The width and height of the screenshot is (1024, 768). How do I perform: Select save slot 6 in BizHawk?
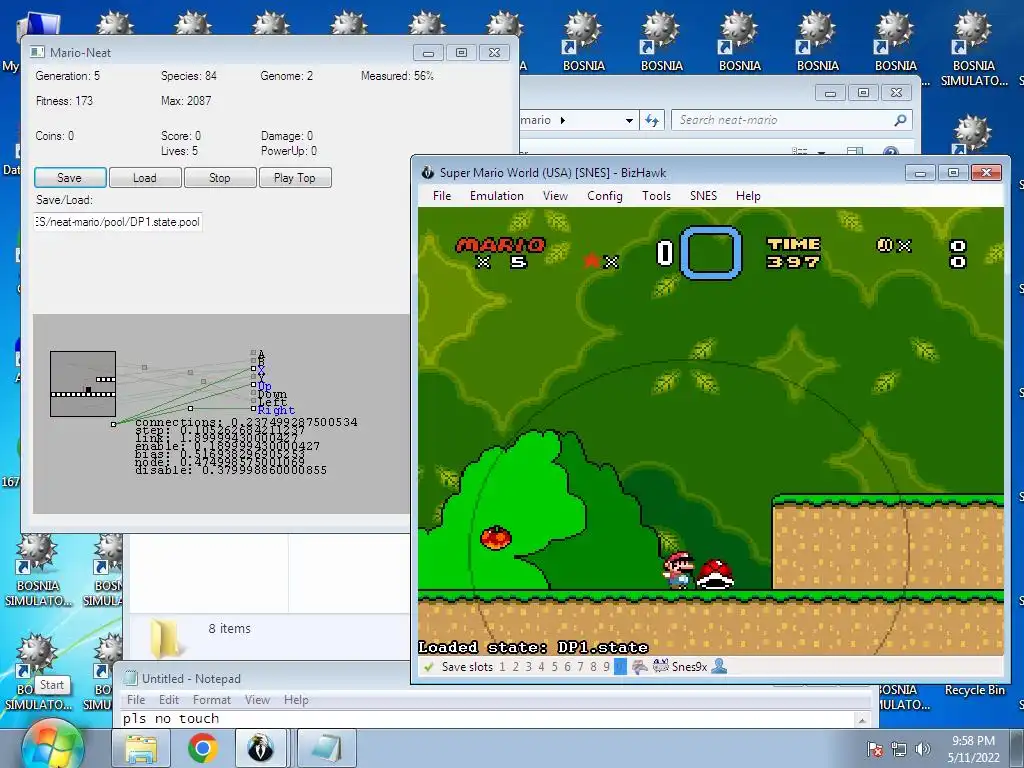567,667
